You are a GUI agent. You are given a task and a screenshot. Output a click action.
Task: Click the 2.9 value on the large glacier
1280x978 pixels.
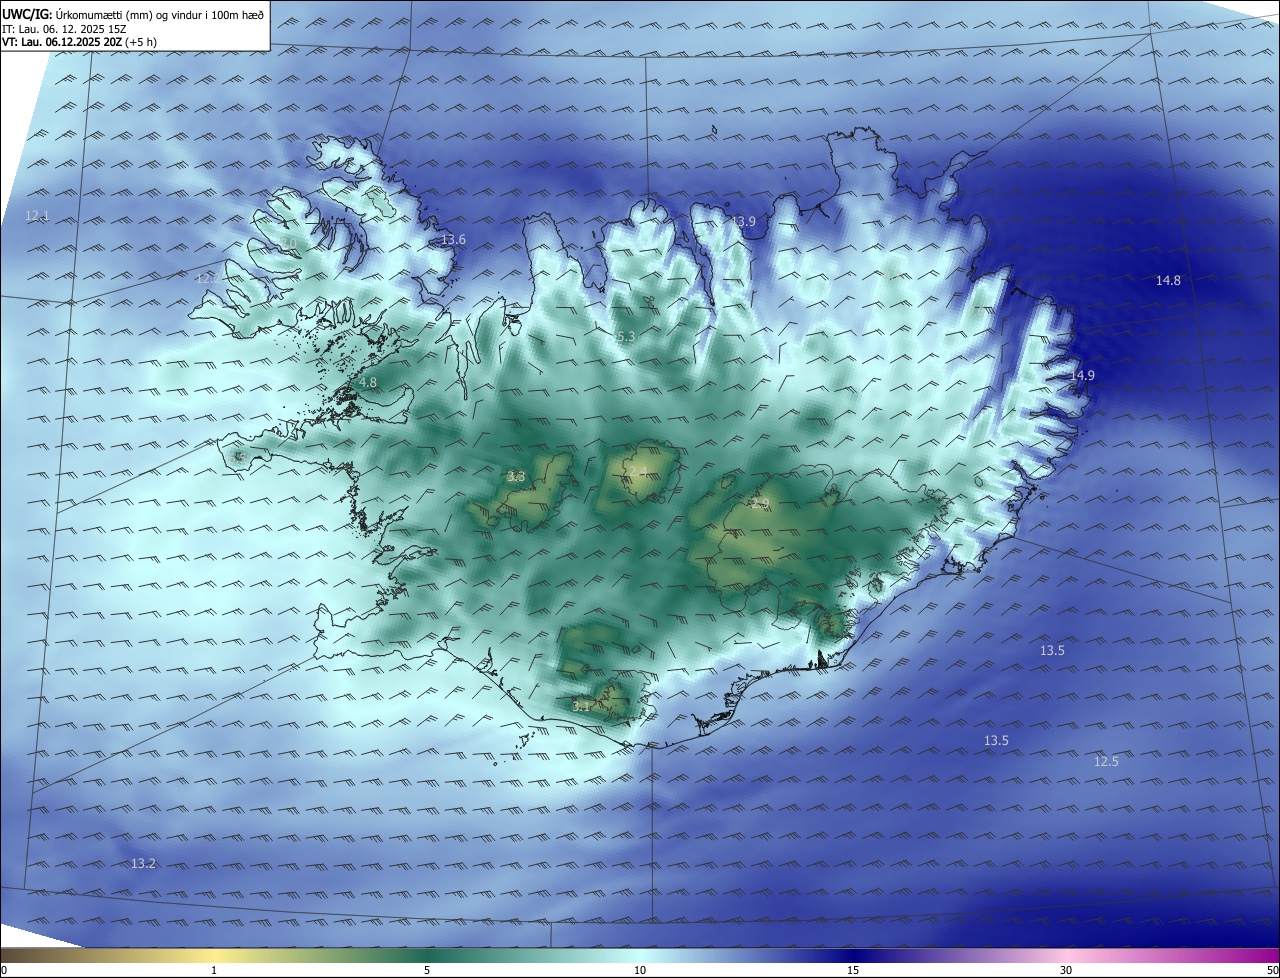[760, 504]
